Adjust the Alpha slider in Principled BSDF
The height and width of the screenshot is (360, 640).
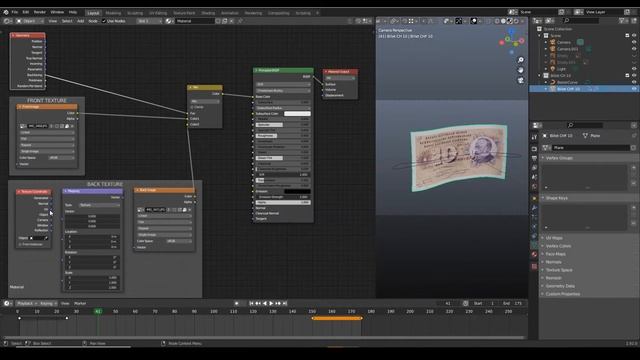(283, 202)
